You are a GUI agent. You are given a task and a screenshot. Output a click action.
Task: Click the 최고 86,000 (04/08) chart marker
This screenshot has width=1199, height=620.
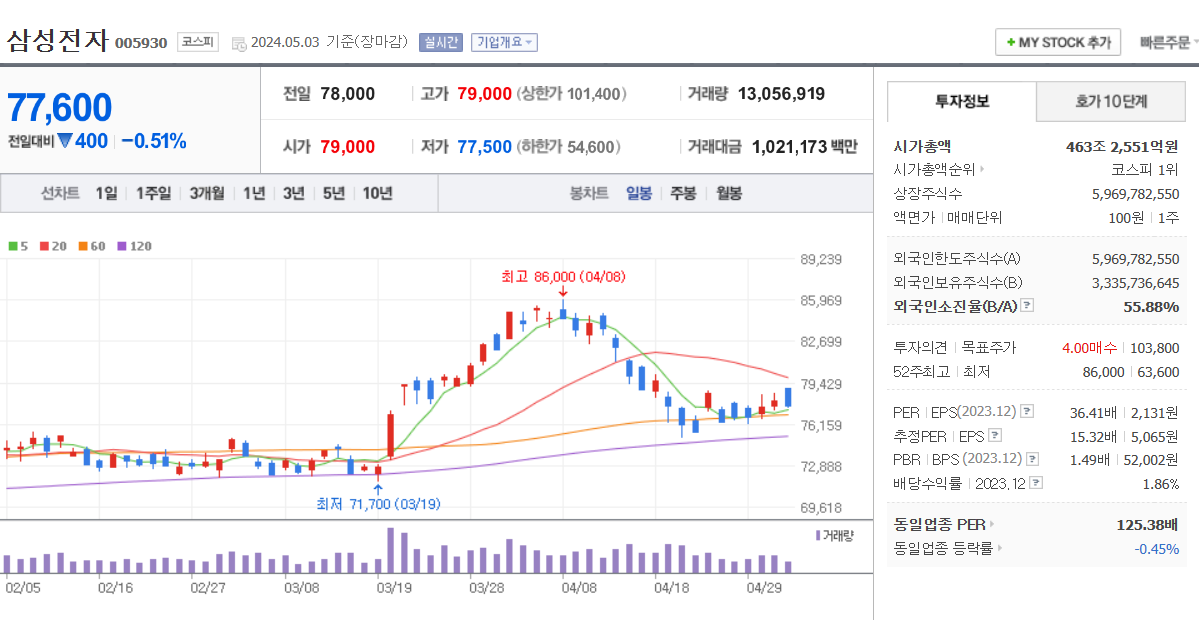pos(563,277)
